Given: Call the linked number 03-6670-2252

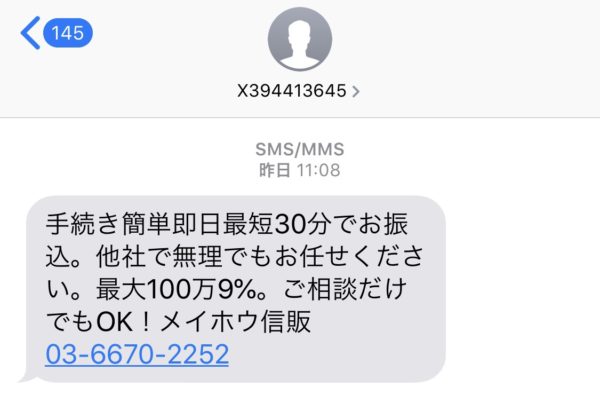Looking at the screenshot, I should coord(137,354).
